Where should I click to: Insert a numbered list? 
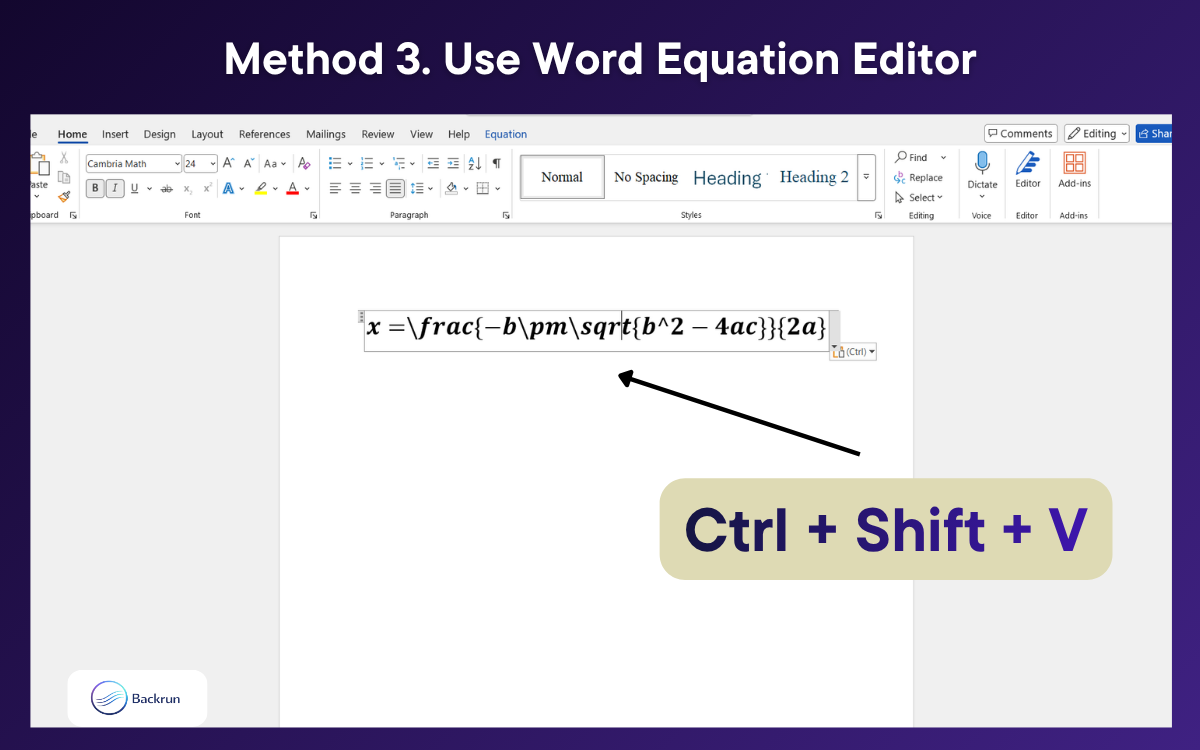point(367,163)
